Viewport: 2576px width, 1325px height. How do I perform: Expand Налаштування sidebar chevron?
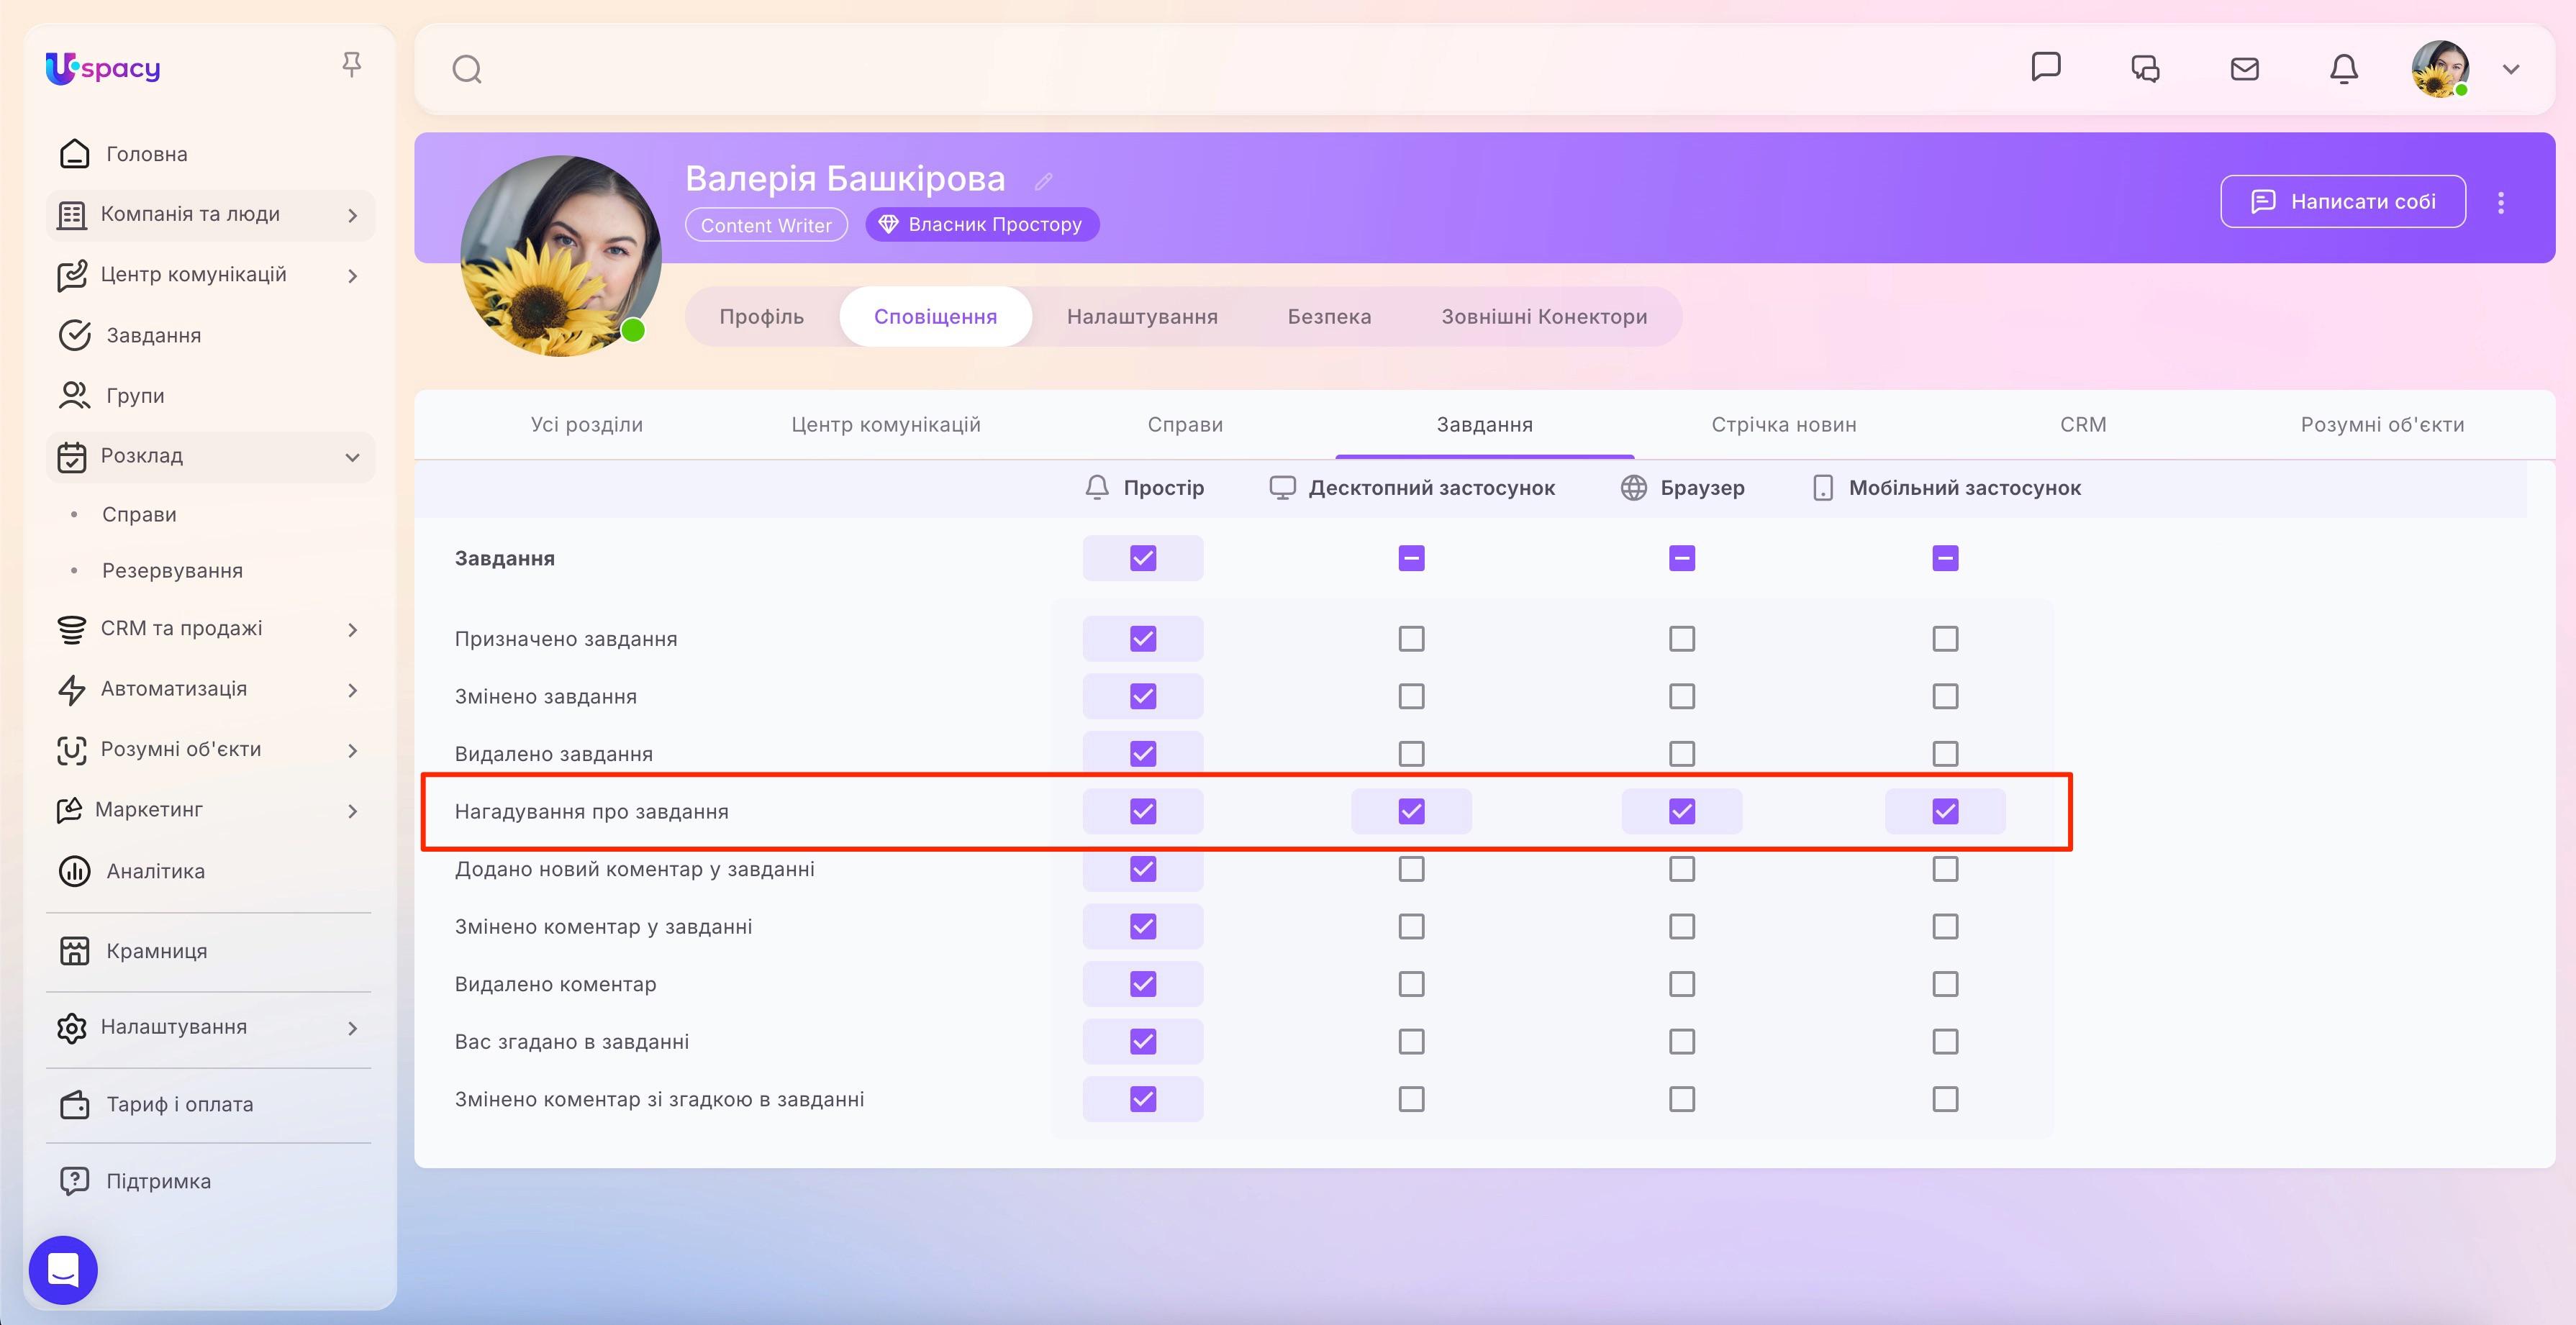352,1028
